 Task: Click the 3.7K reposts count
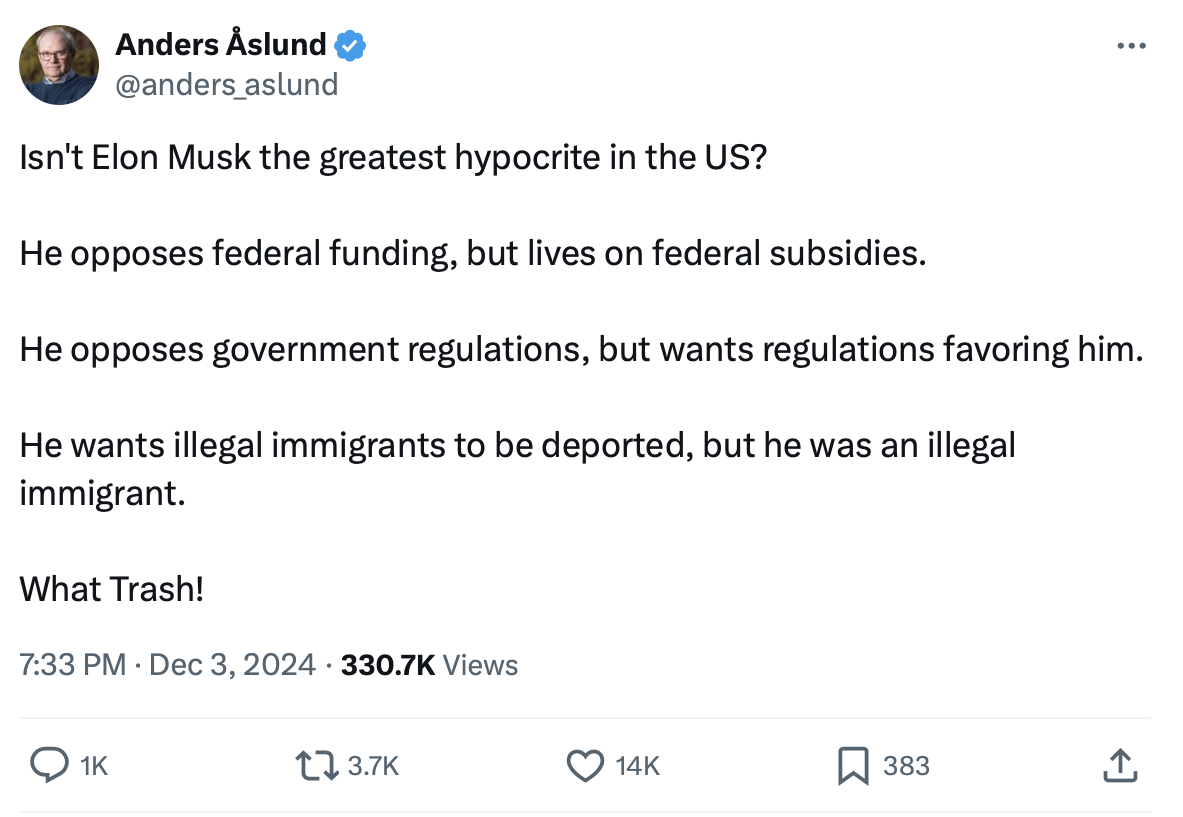[x=372, y=766]
